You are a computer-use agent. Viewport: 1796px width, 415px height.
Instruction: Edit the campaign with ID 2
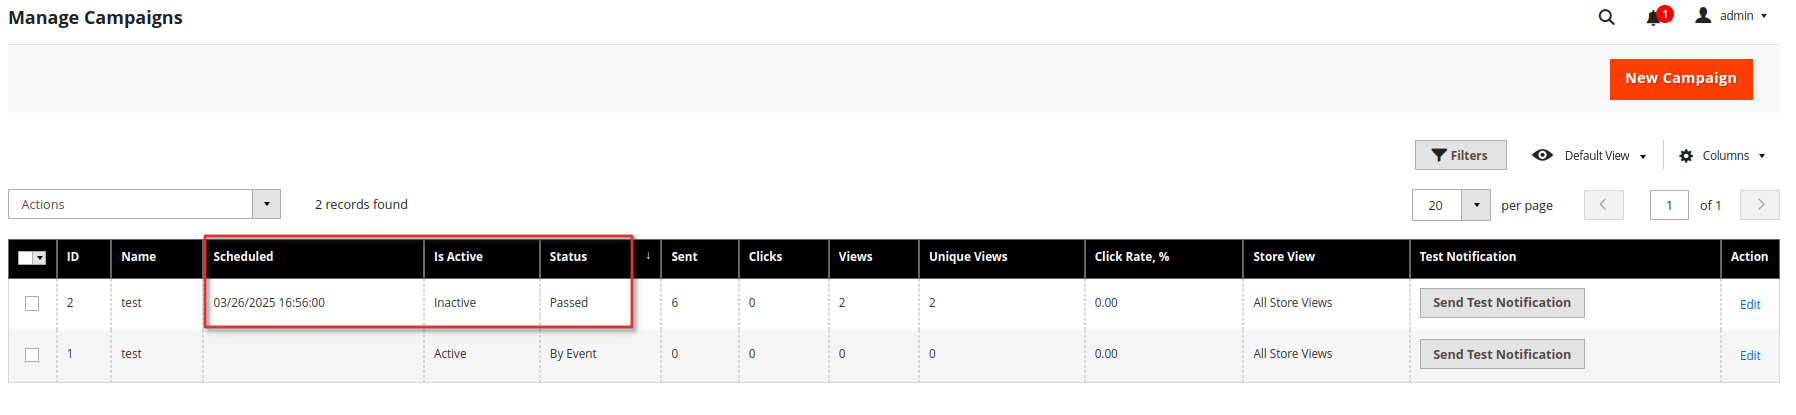point(1750,305)
